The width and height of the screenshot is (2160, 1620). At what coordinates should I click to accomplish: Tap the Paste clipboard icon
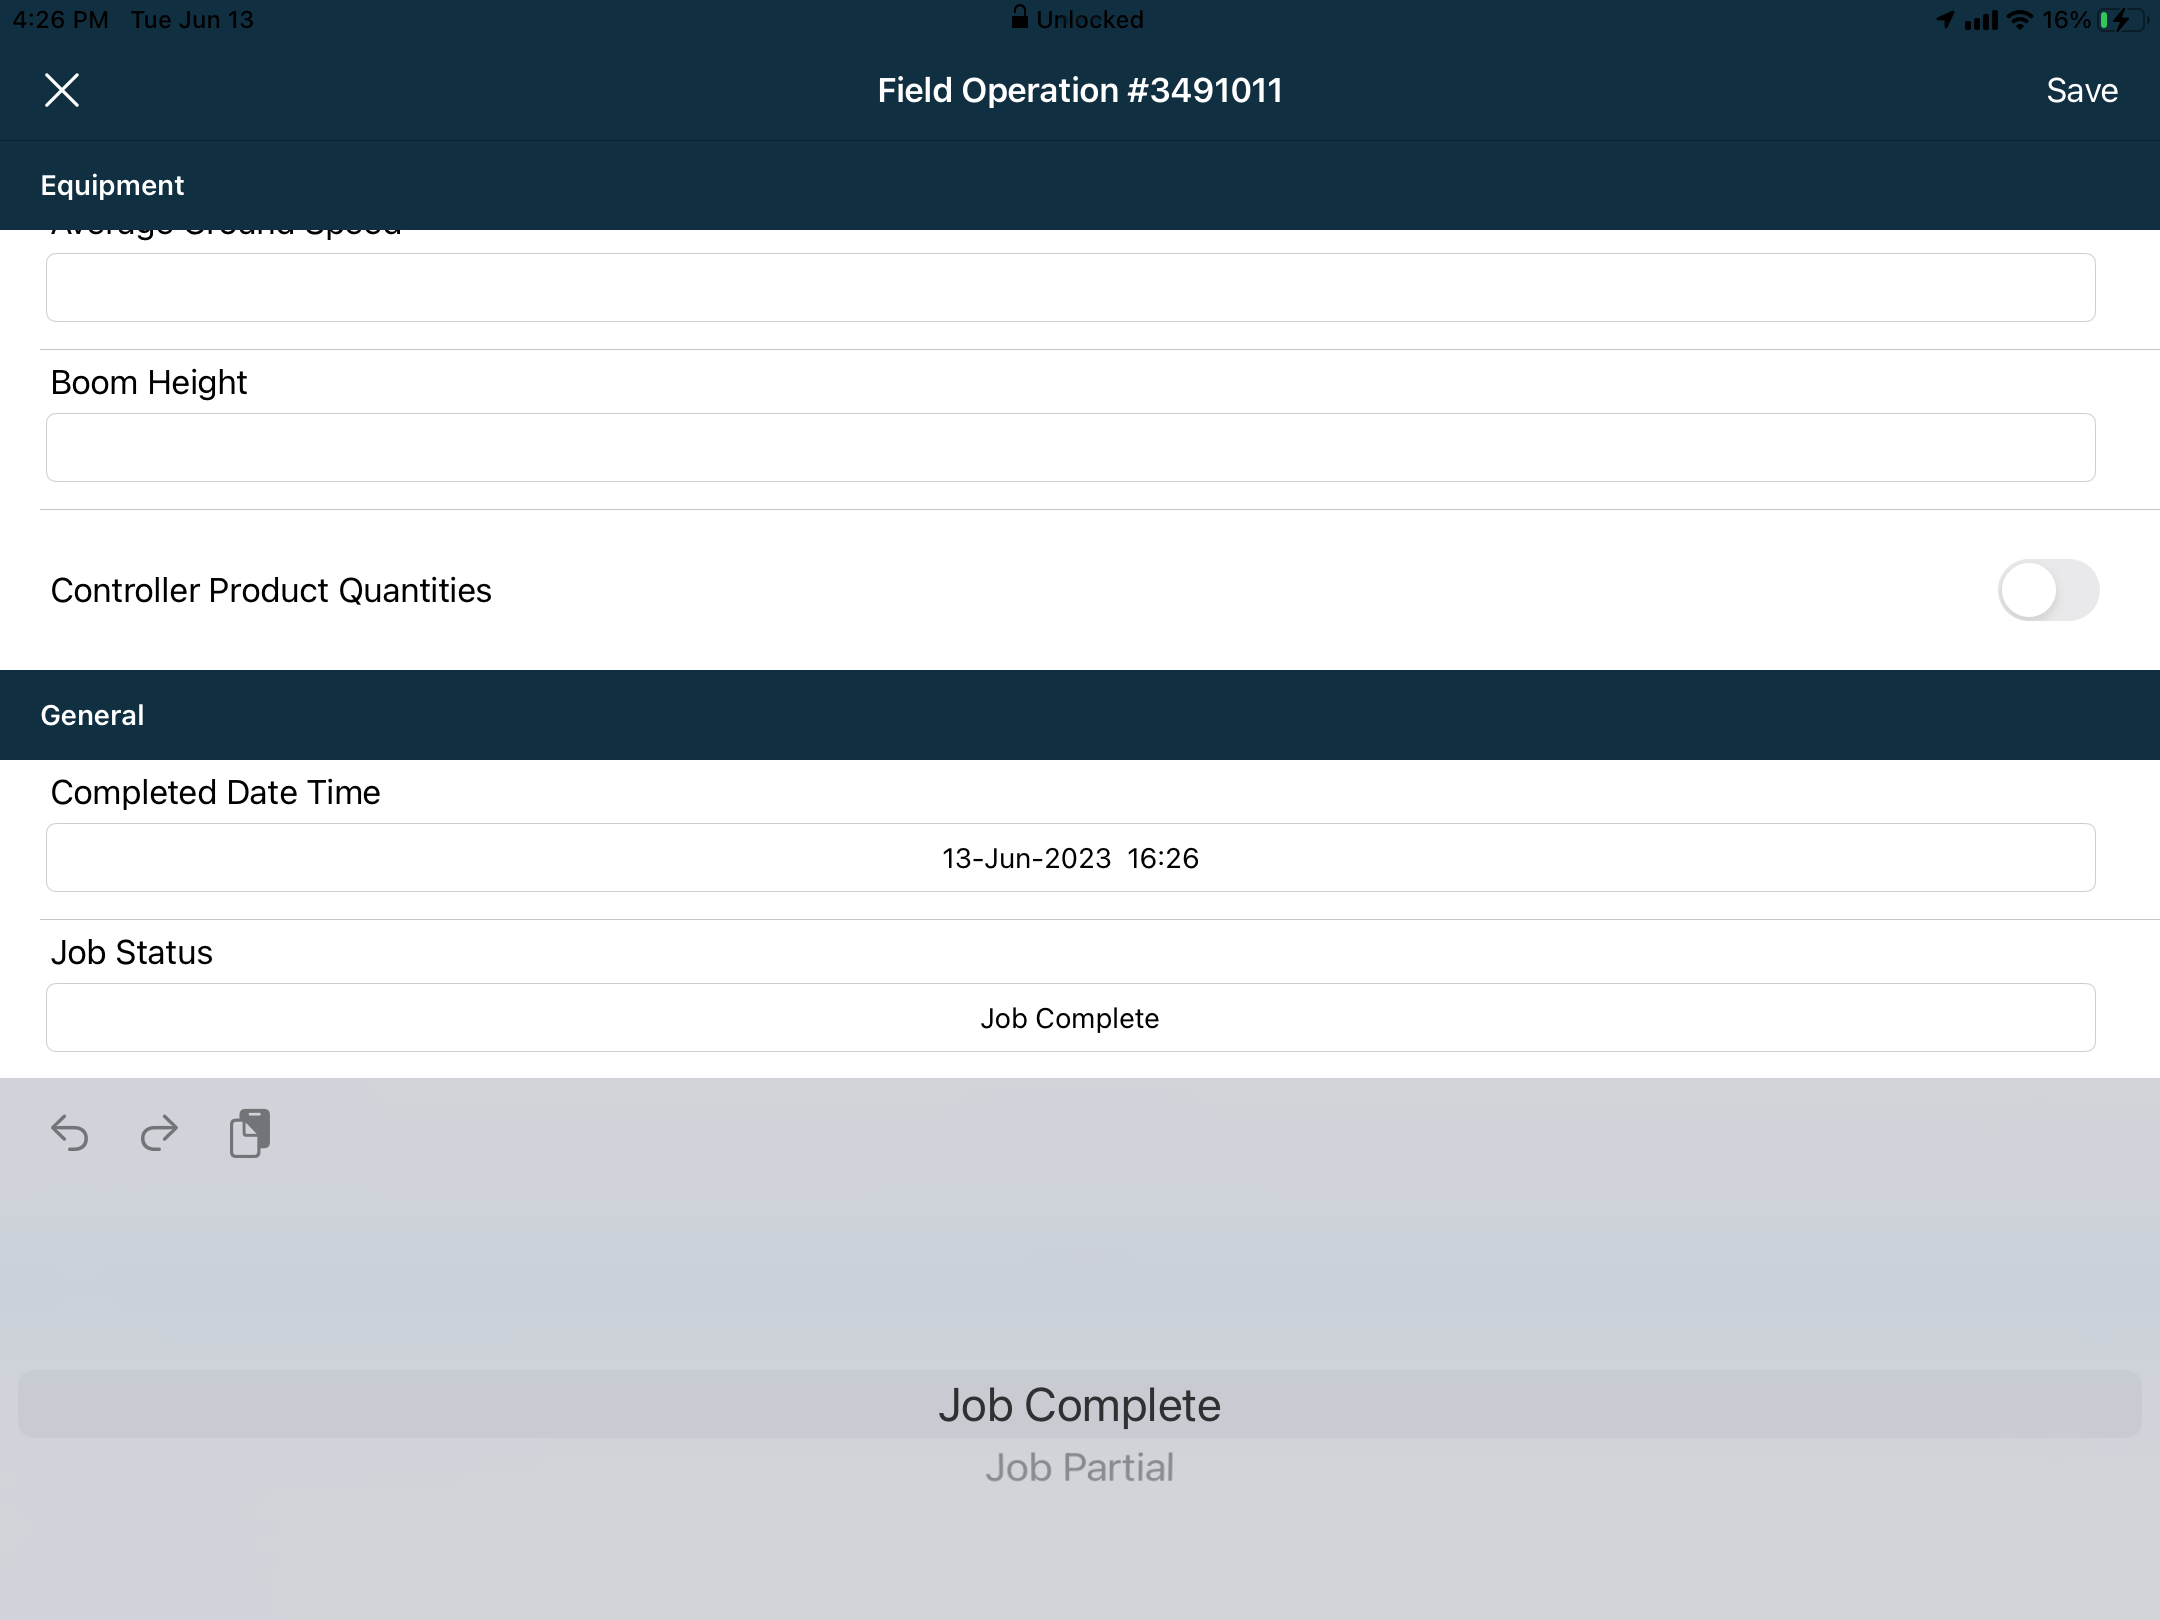249,1132
